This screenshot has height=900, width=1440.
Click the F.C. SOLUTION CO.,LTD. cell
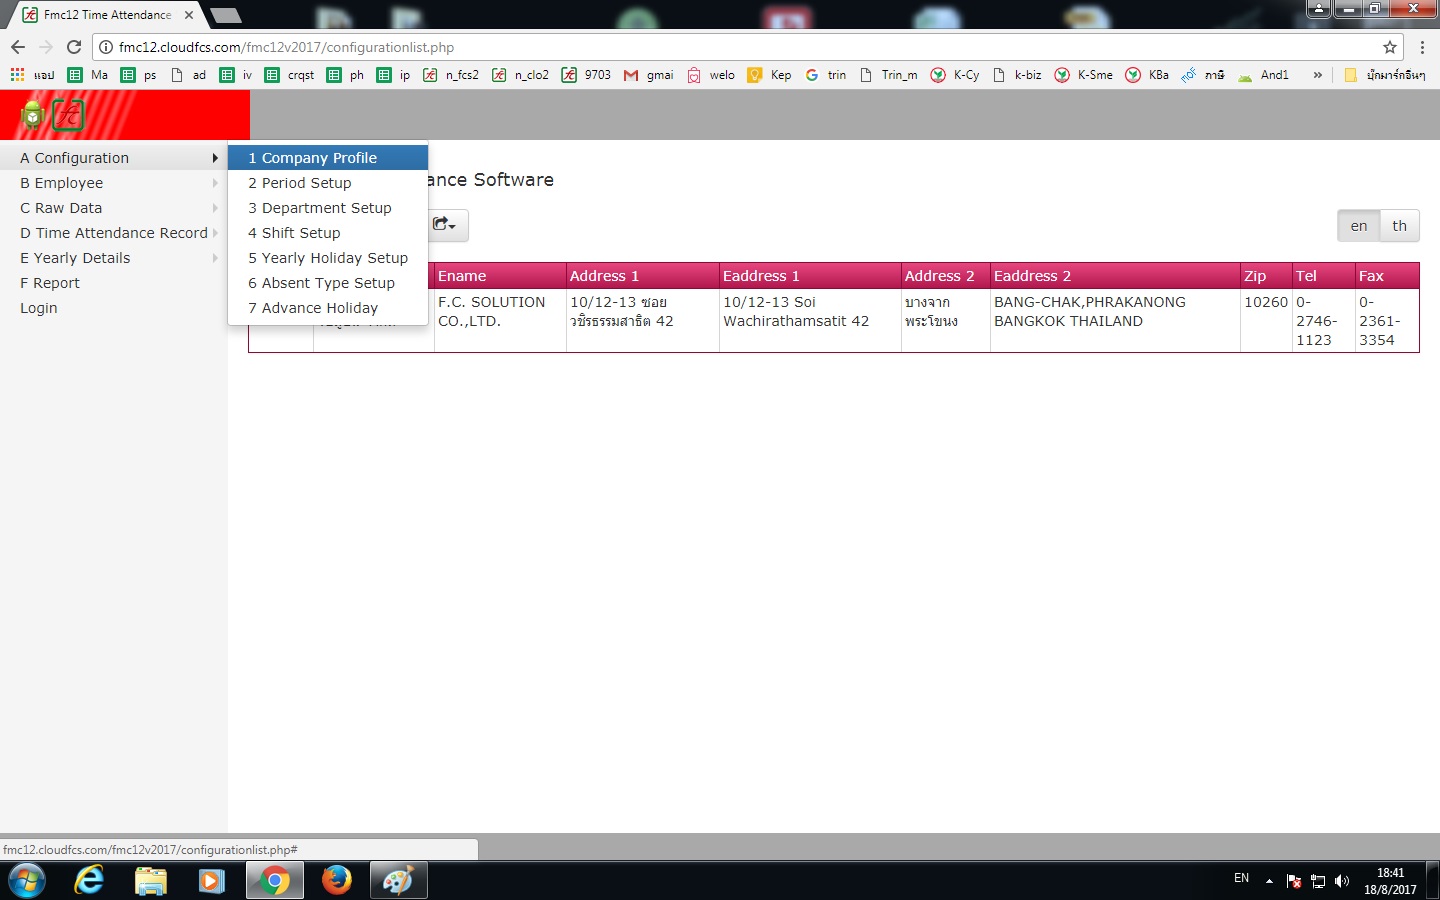pyautogui.click(x=500, y=321)
